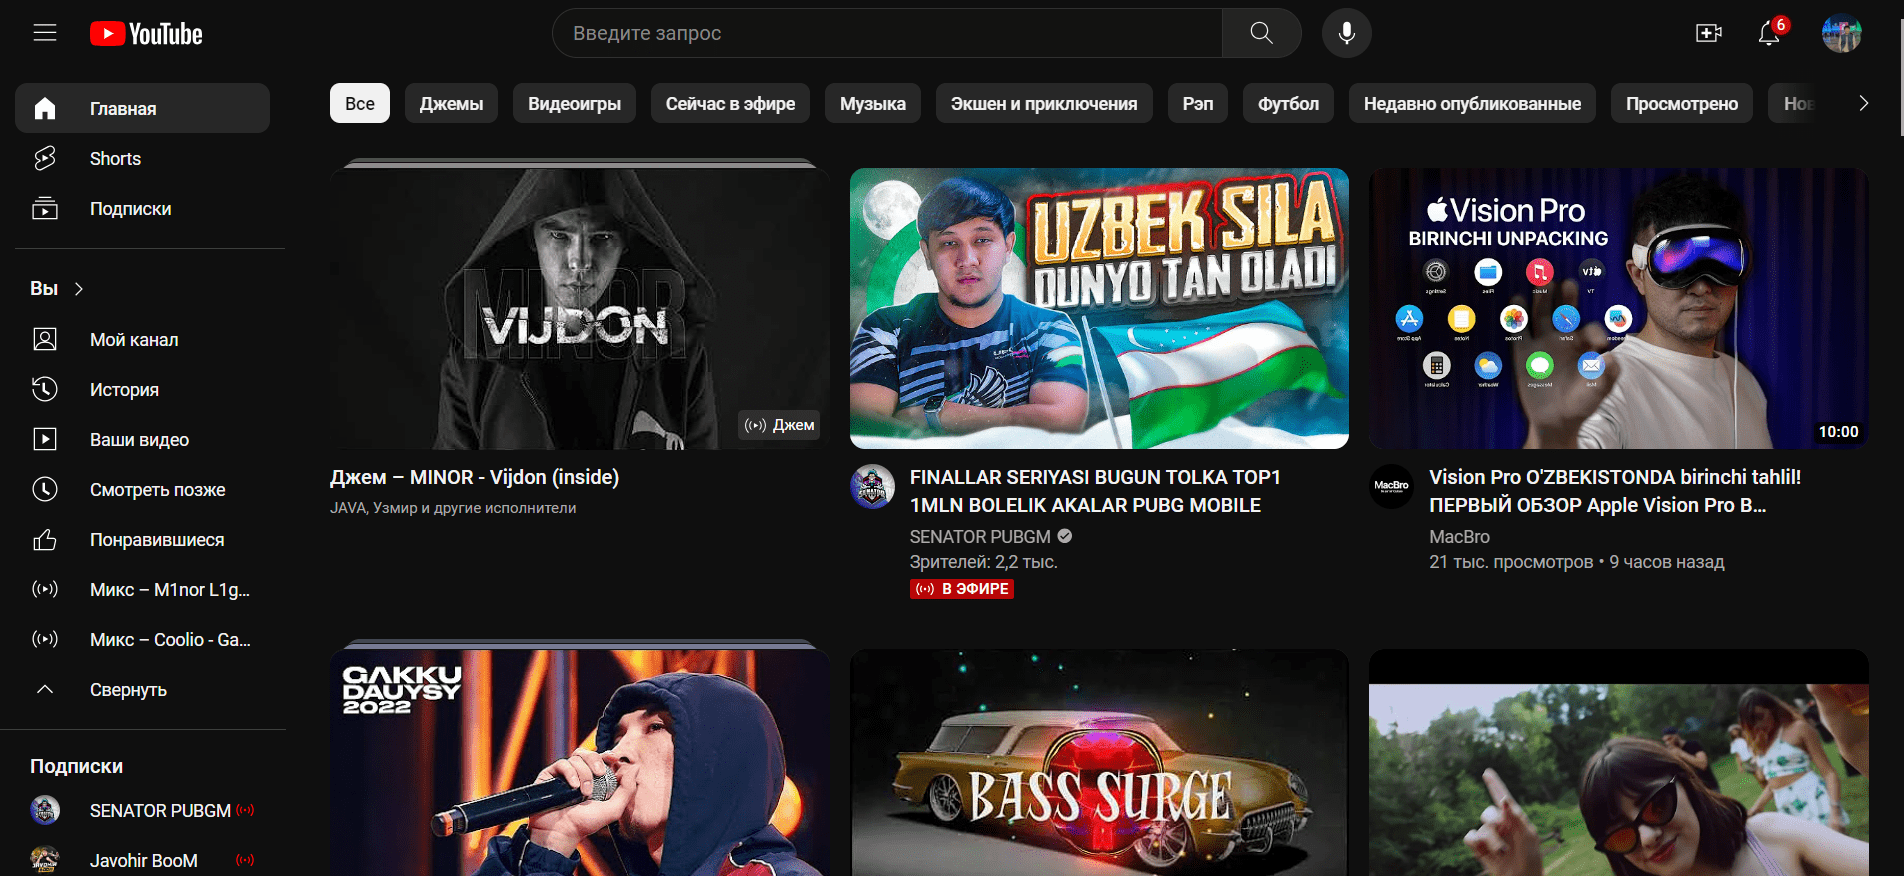The width and height of the screenshot is (1904, 876).
Task: Open the create video icon
Action: click(1709, 33)
